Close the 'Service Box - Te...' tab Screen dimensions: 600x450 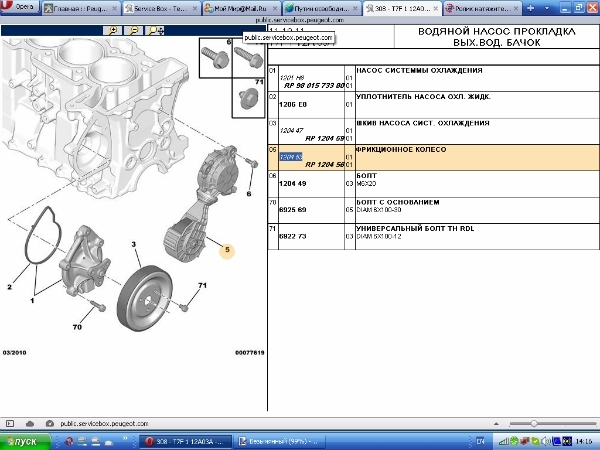point(195,8)
